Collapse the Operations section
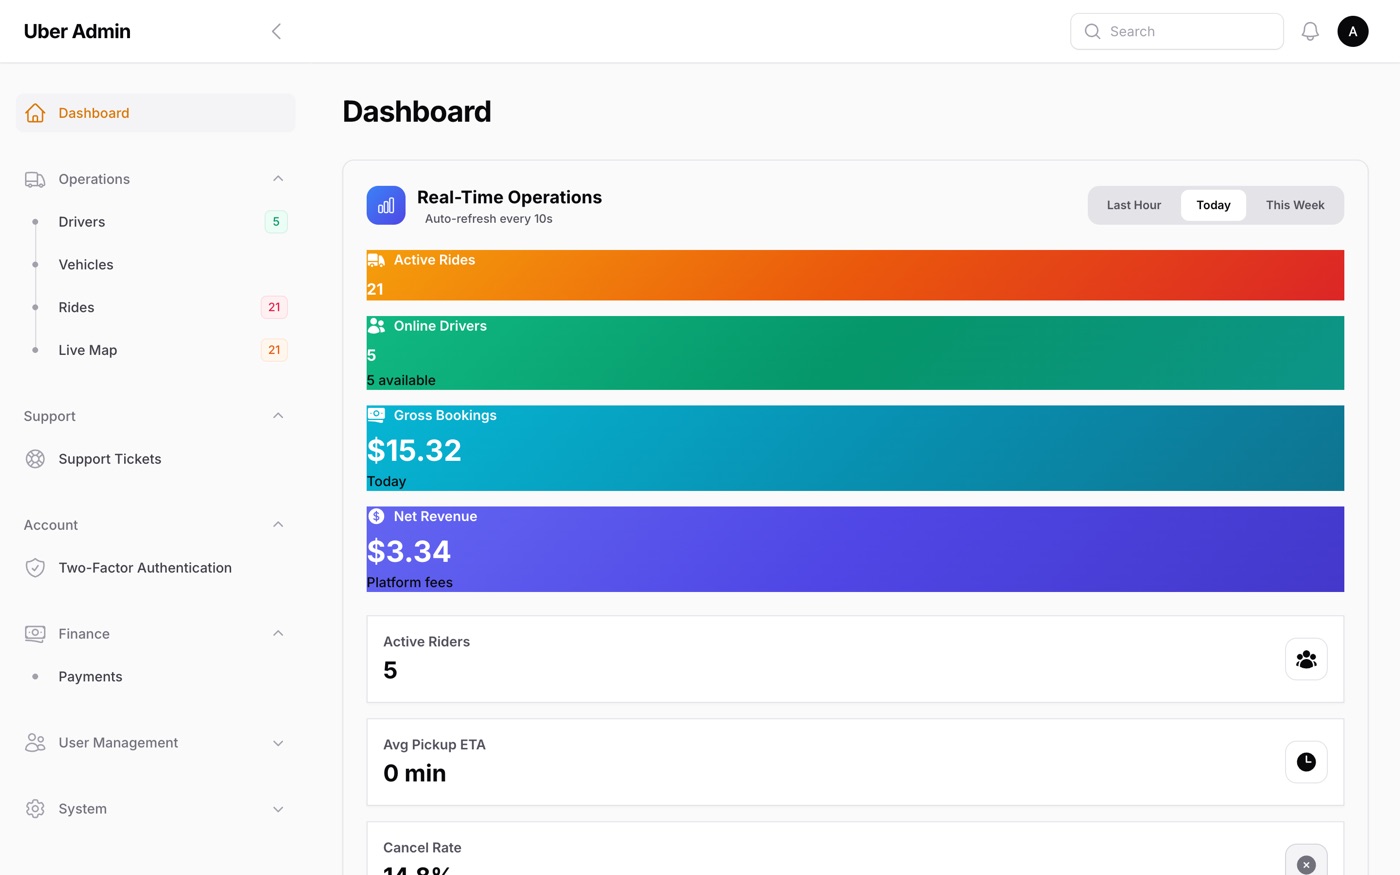 (278, 179)
